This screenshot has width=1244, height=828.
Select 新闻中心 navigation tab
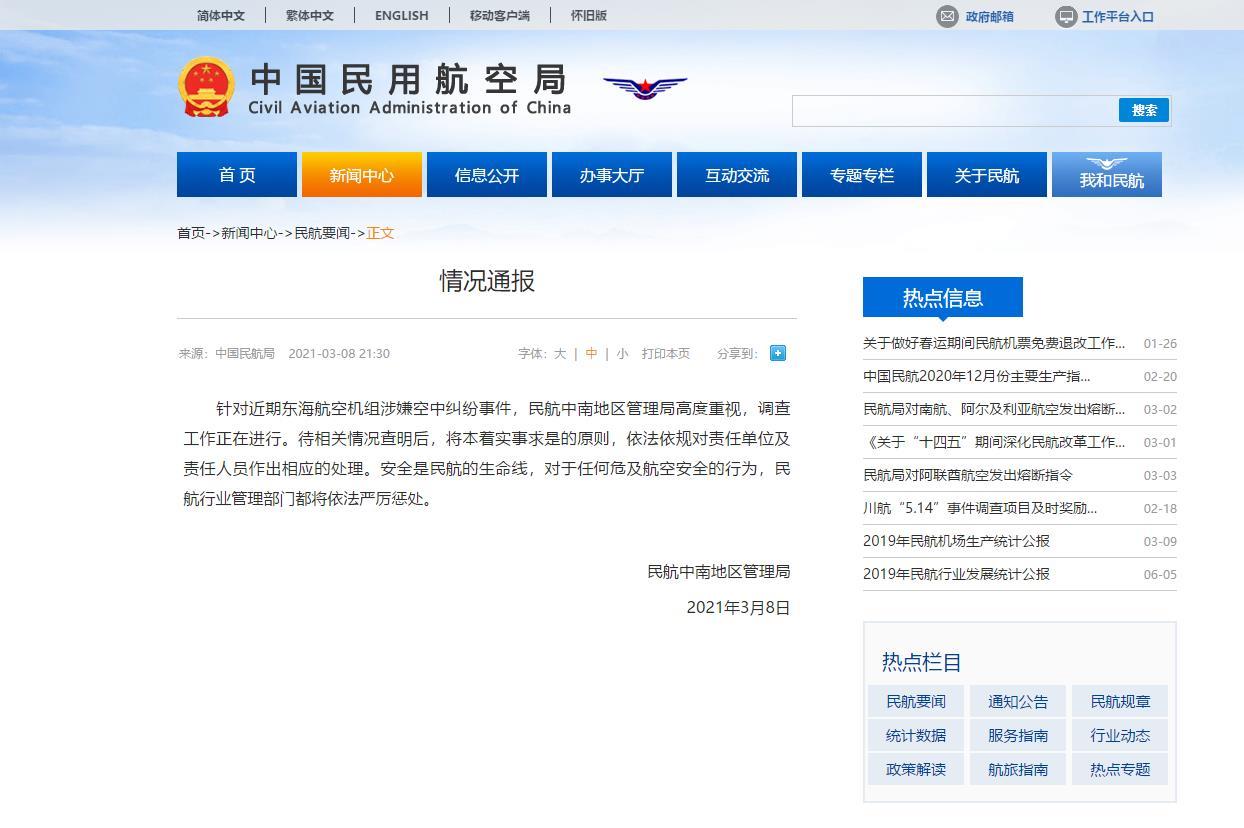(362, 175)
